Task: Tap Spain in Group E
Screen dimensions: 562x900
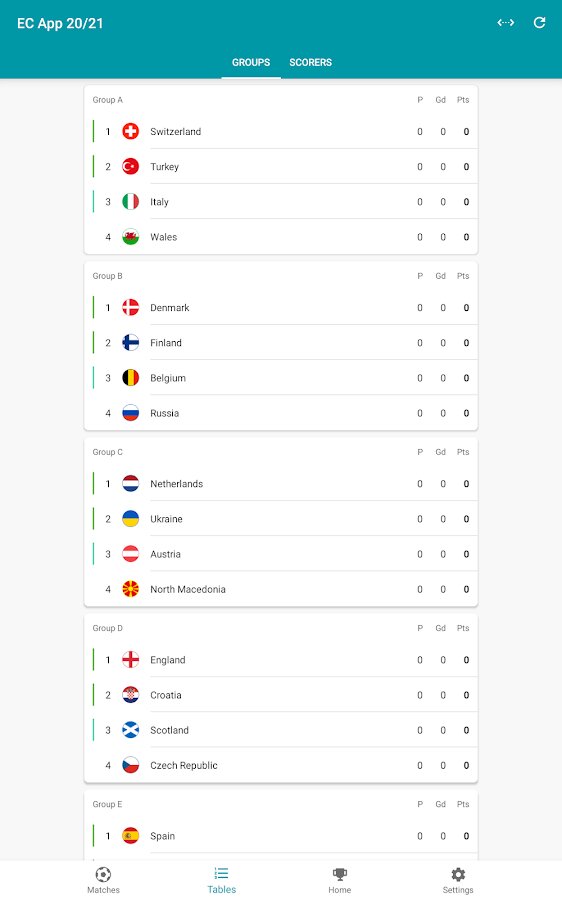Action: tap(281, 836)
